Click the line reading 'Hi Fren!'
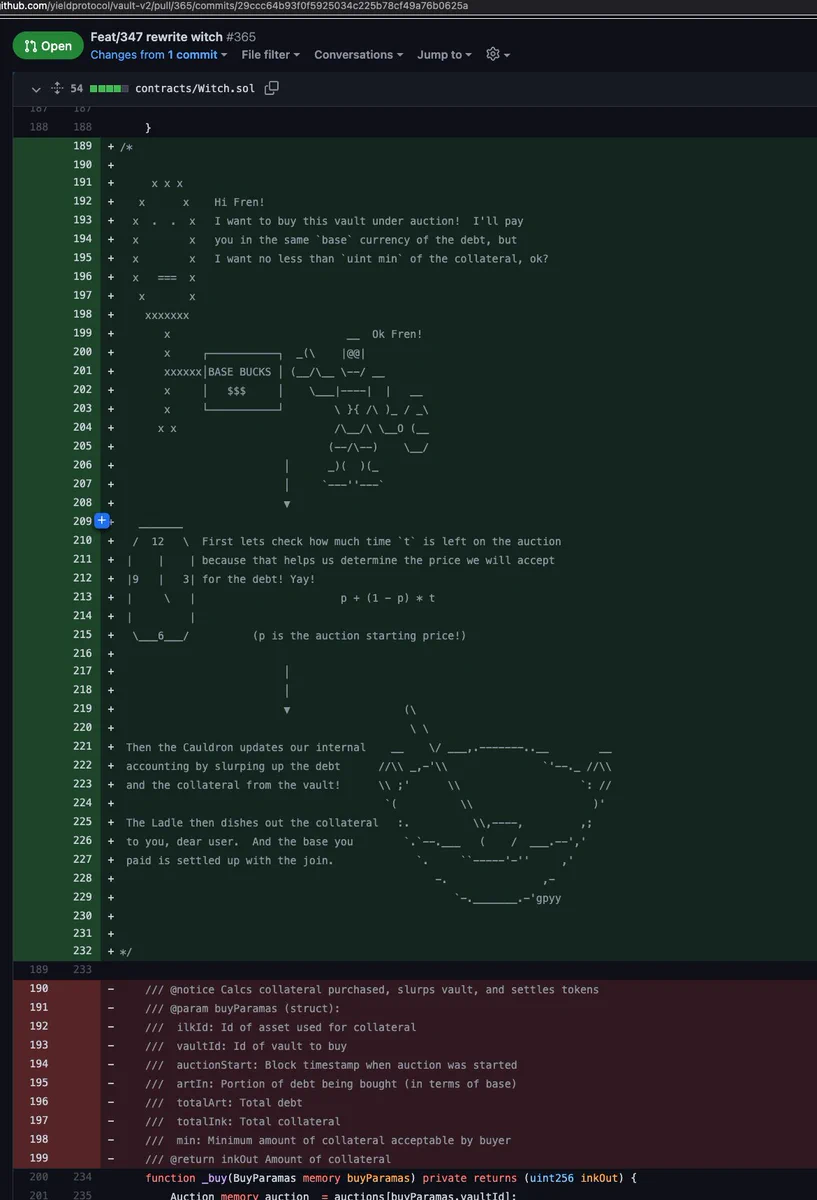This screenshot has width=817, height=1200. pyautogui.click(x=239, y=202)
